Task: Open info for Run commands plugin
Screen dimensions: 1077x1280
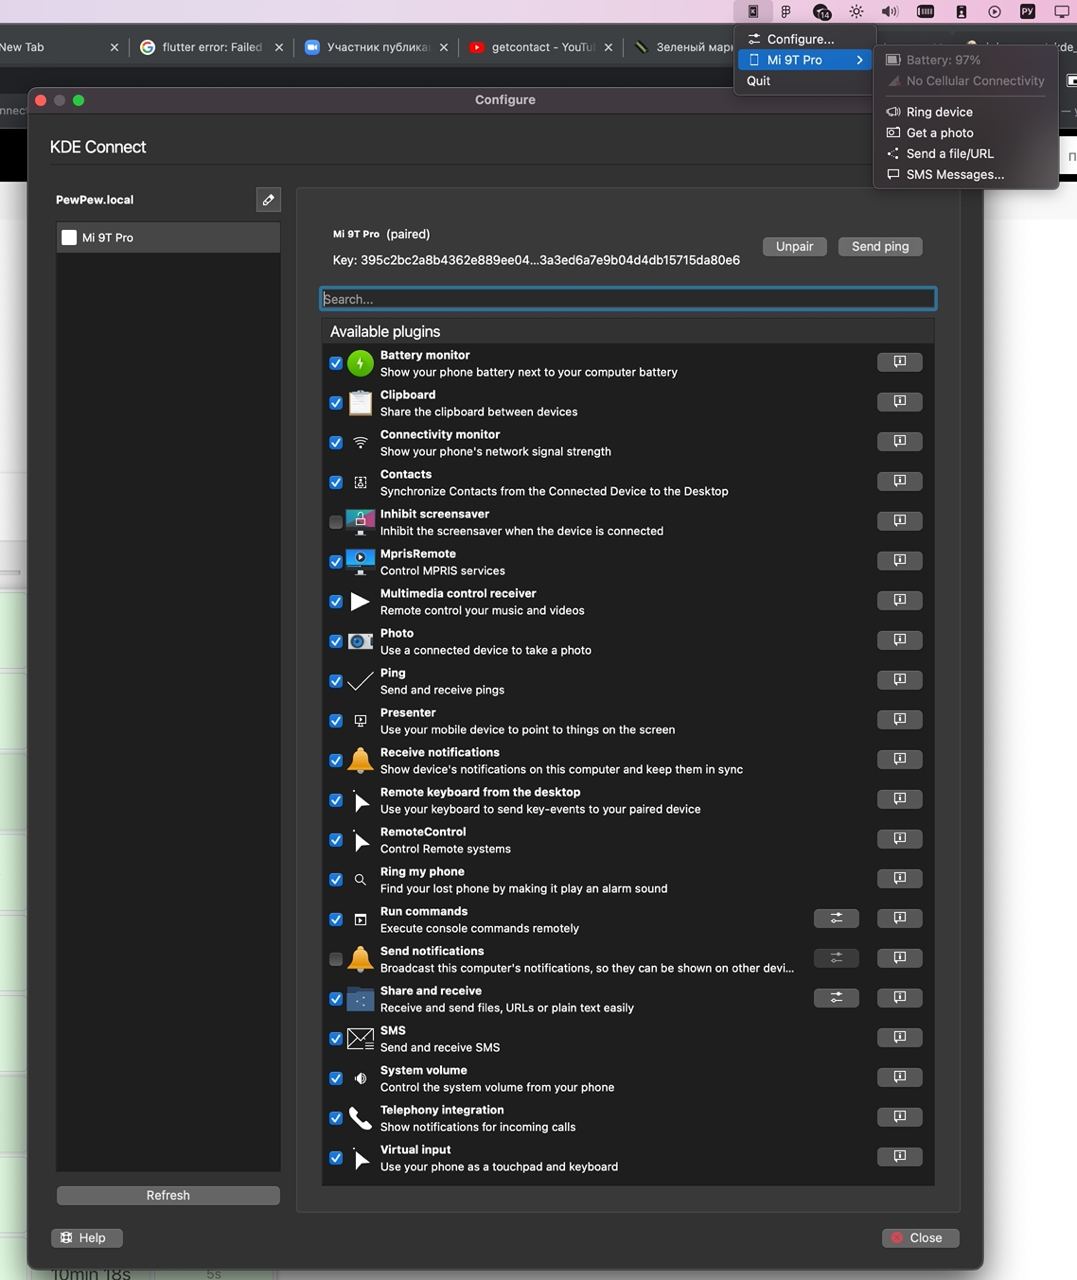Action: 899,918
